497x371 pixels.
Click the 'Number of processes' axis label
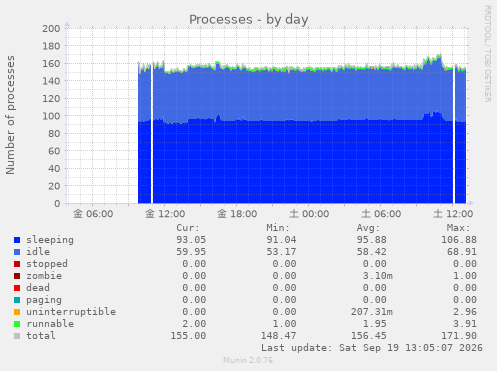(10, 115)
